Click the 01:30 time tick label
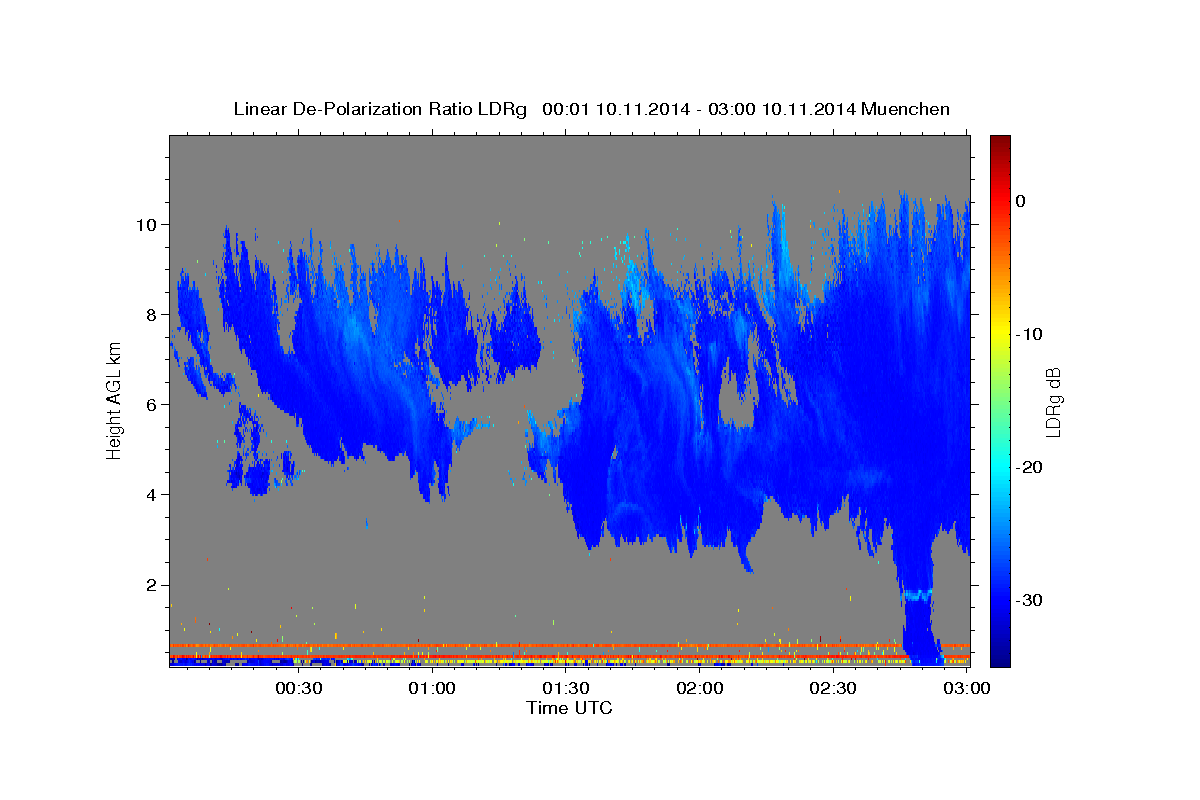1200x800 pixels. point(566,689)
